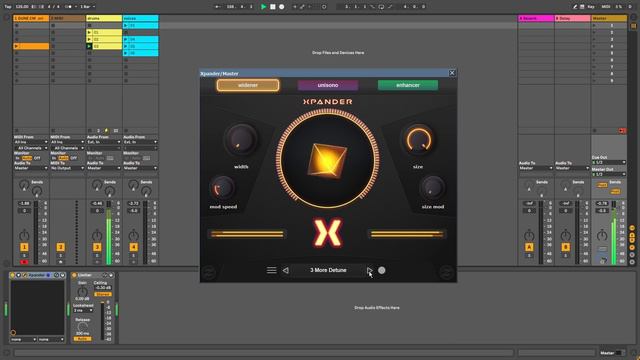The width and height of the screenshot is (640, 360).
Task: Start playback with the green Play button
Action: 263,7
